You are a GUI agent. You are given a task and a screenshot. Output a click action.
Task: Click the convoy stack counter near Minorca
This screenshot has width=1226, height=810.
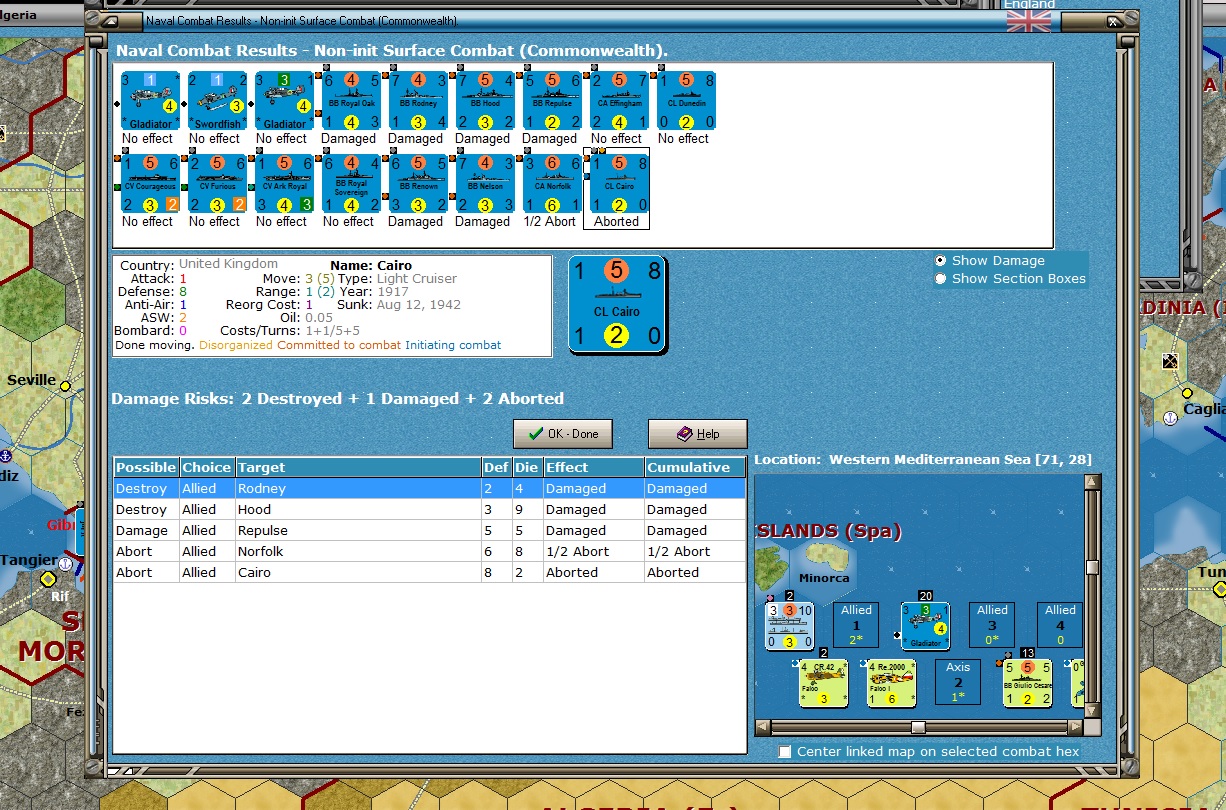pos(790,626)
